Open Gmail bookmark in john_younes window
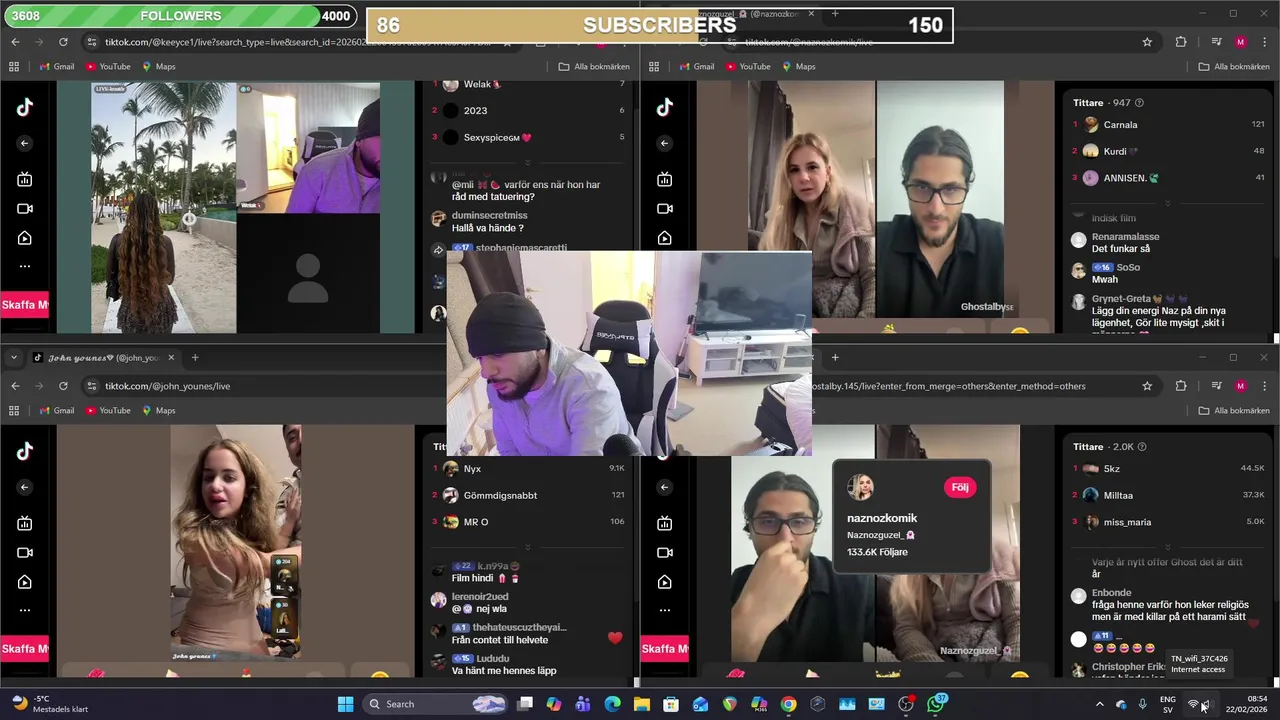The width and height of the screenshot is (1280, 720). (x=56, y=410)
